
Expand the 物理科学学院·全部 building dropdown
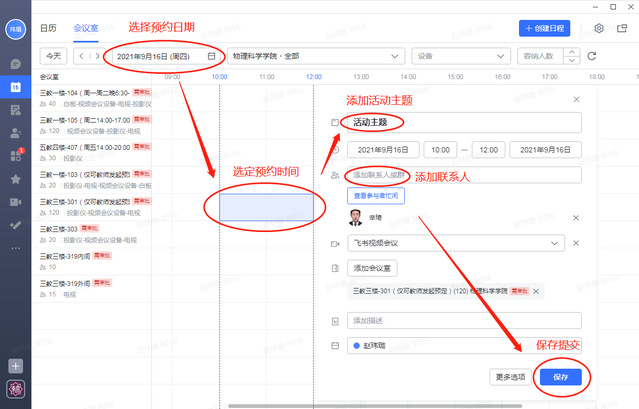(x=314, y=56)
